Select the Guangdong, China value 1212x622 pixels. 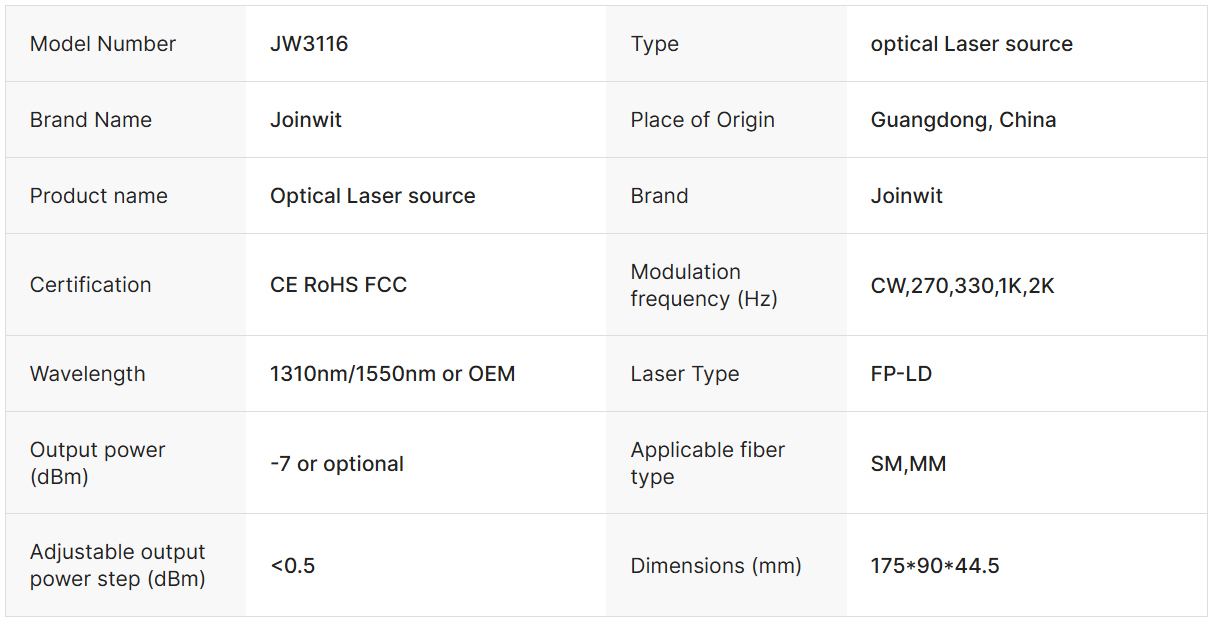tap(963, 120)
